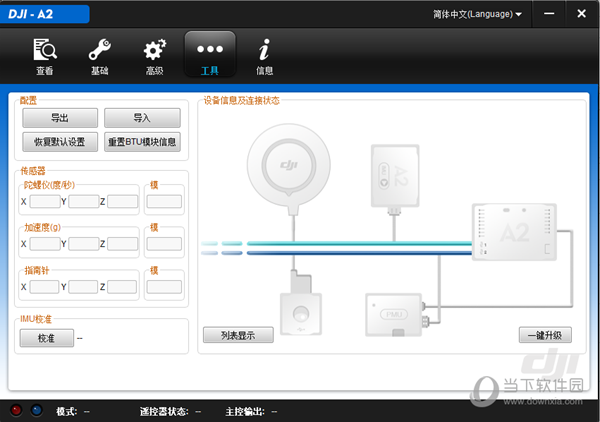Click the IMU 校准 button
The height and width of the screenshot is (422, 600).
tap(46, 338)
